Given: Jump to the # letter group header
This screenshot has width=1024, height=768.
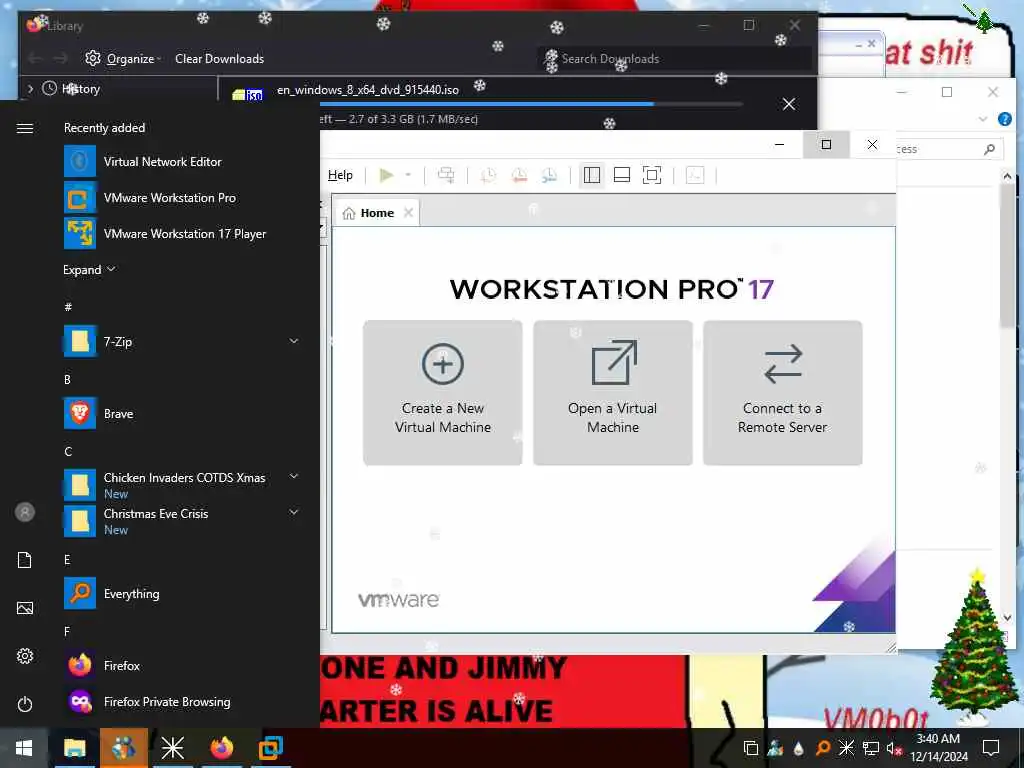Looking at the screenshot, I should pyautogui.click(x=68, y=306).
